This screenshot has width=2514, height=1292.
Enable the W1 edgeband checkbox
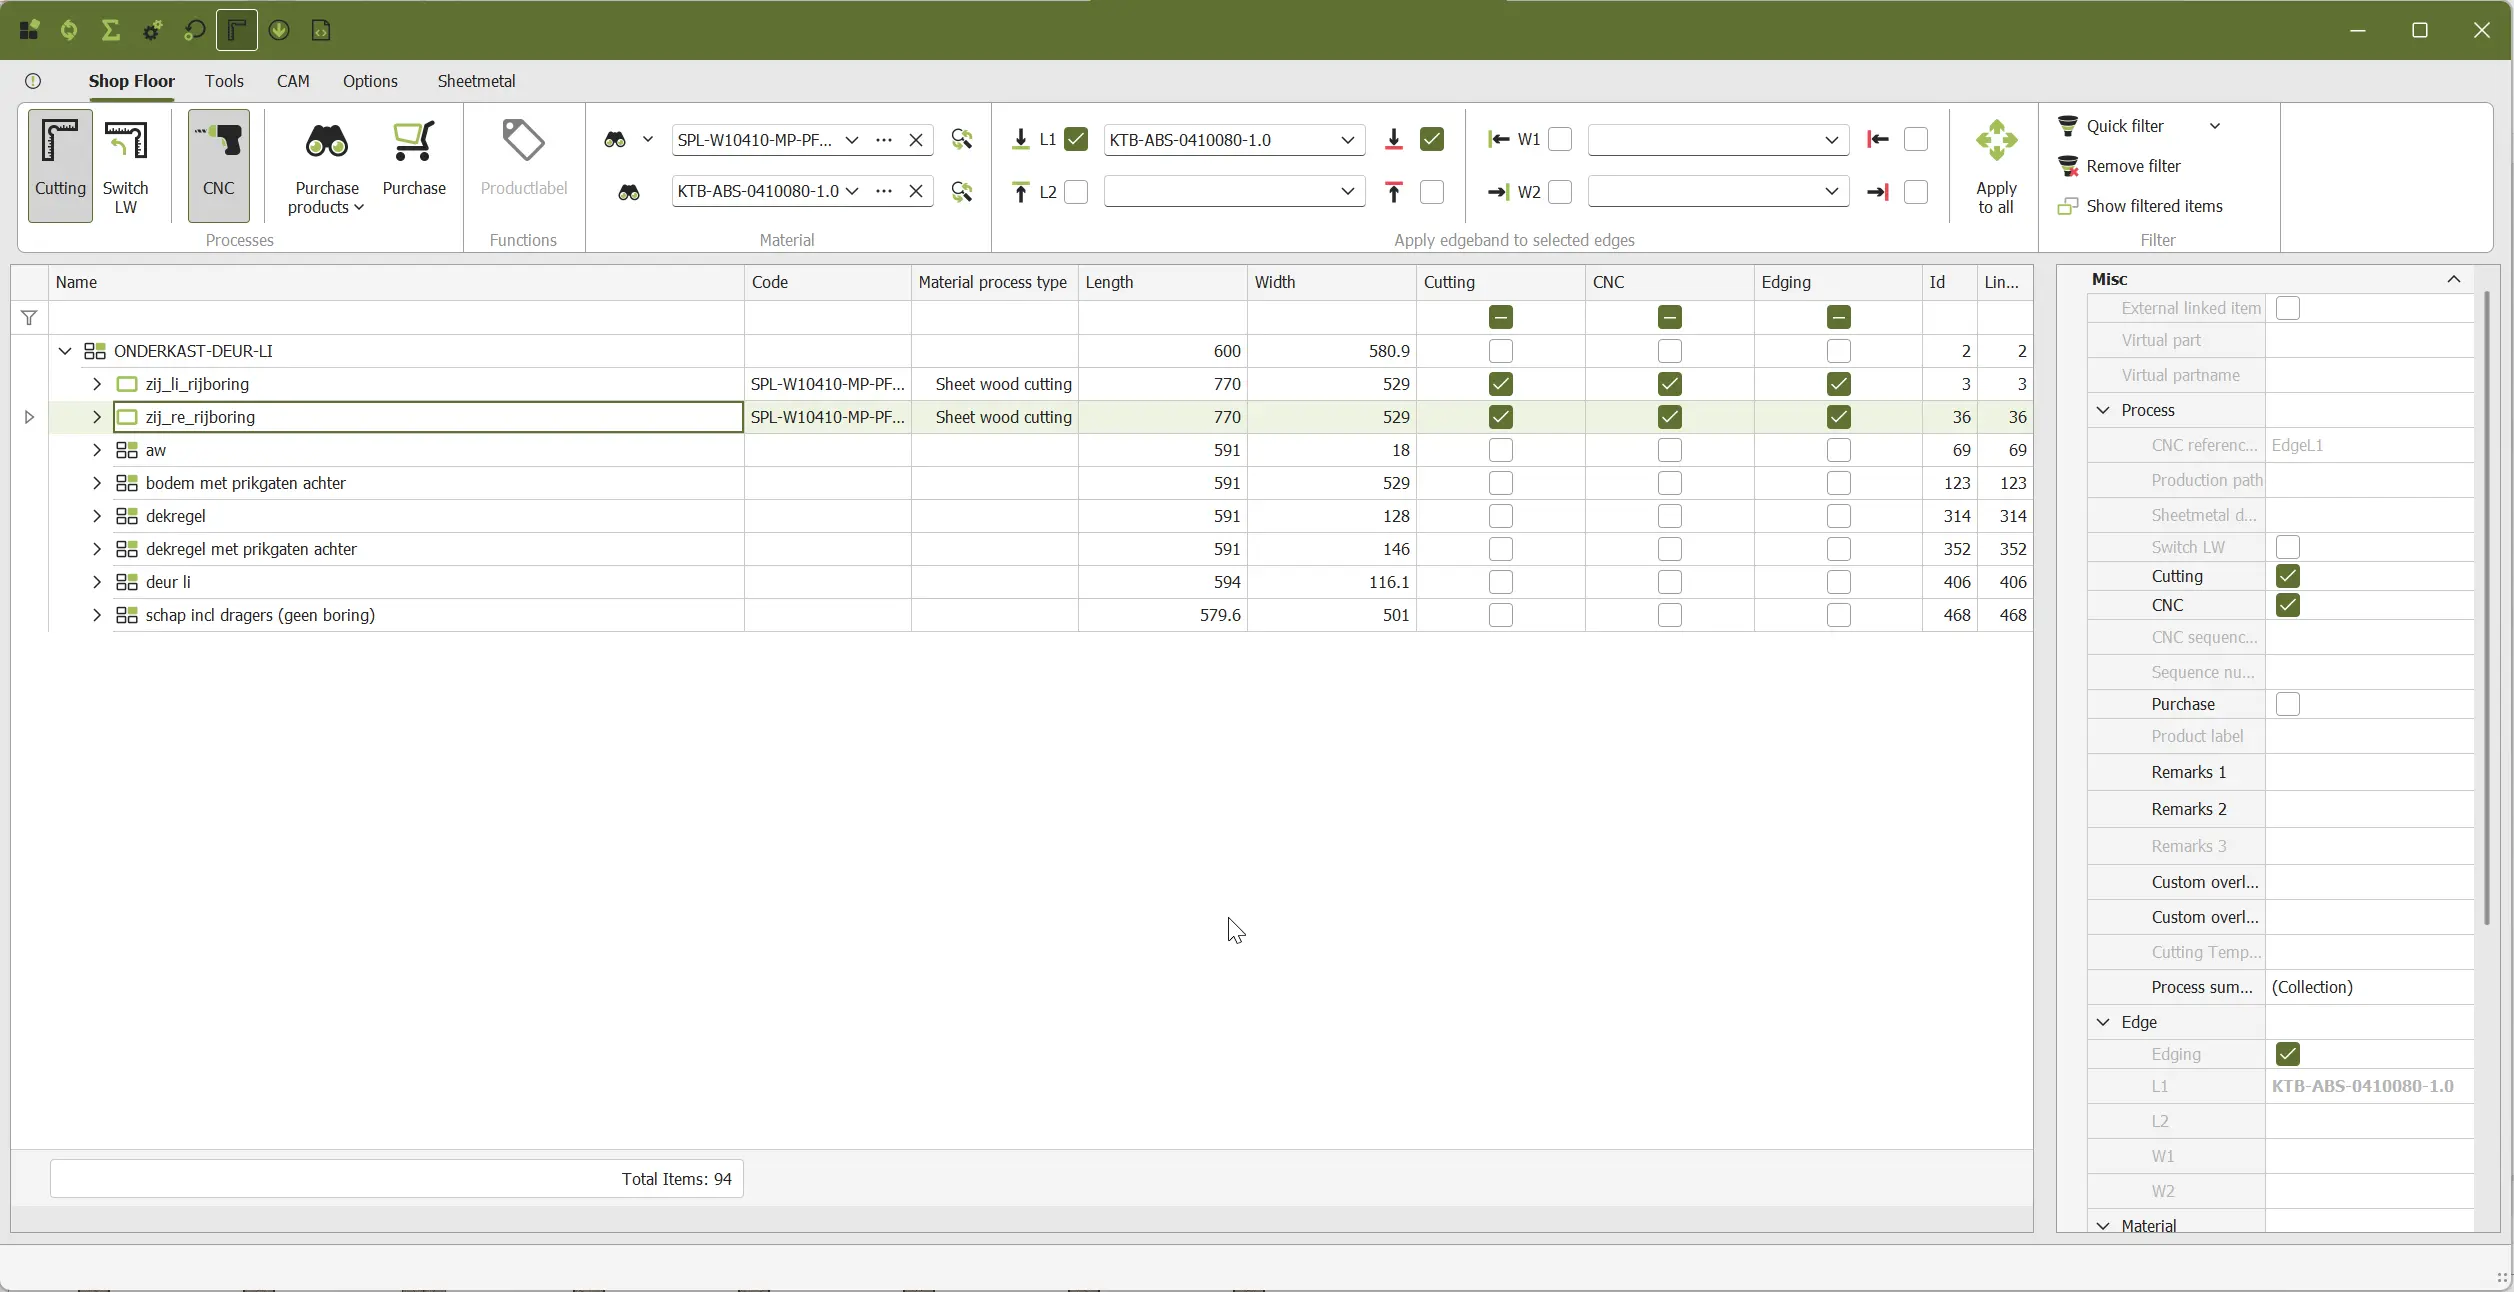click(1560, 139)
